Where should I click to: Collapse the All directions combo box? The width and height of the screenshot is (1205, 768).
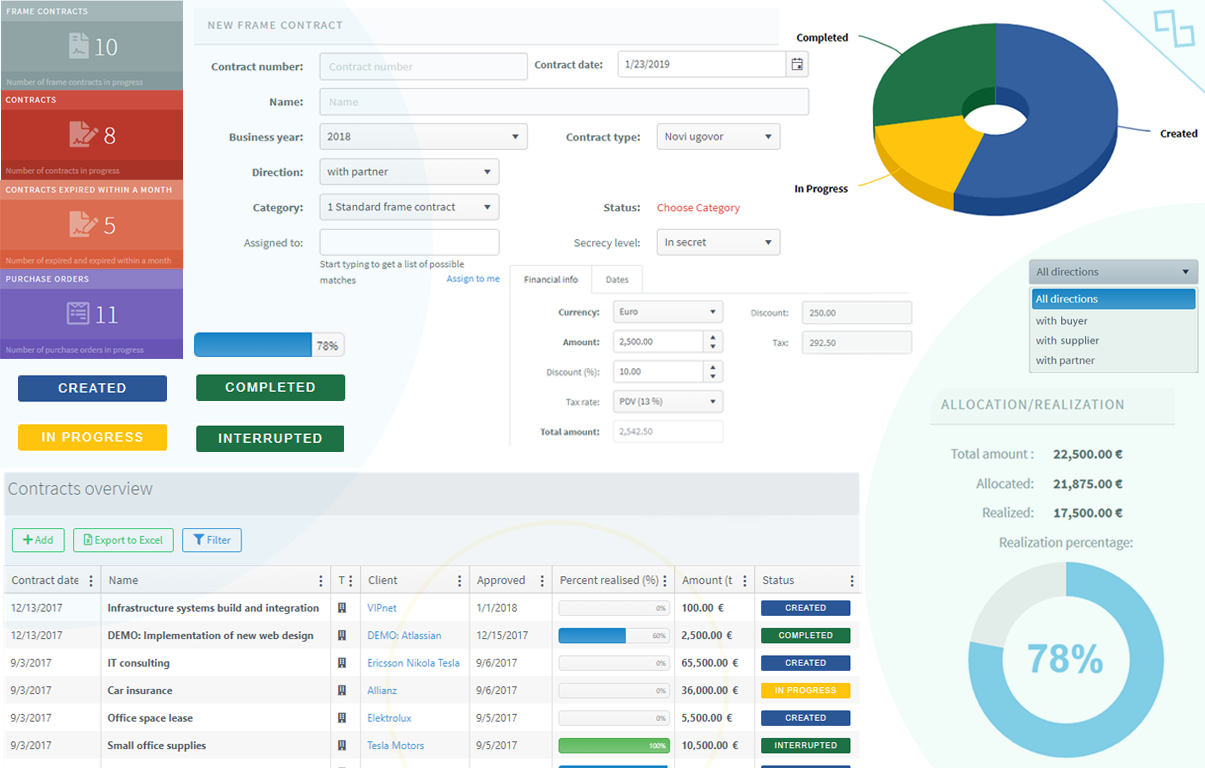click(x=1113, y=272)
